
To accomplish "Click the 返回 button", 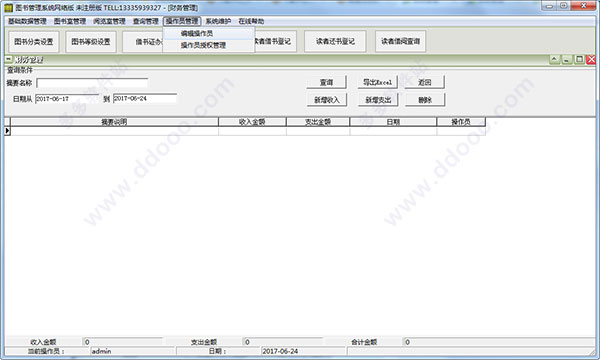I will [x=425, y=82].
